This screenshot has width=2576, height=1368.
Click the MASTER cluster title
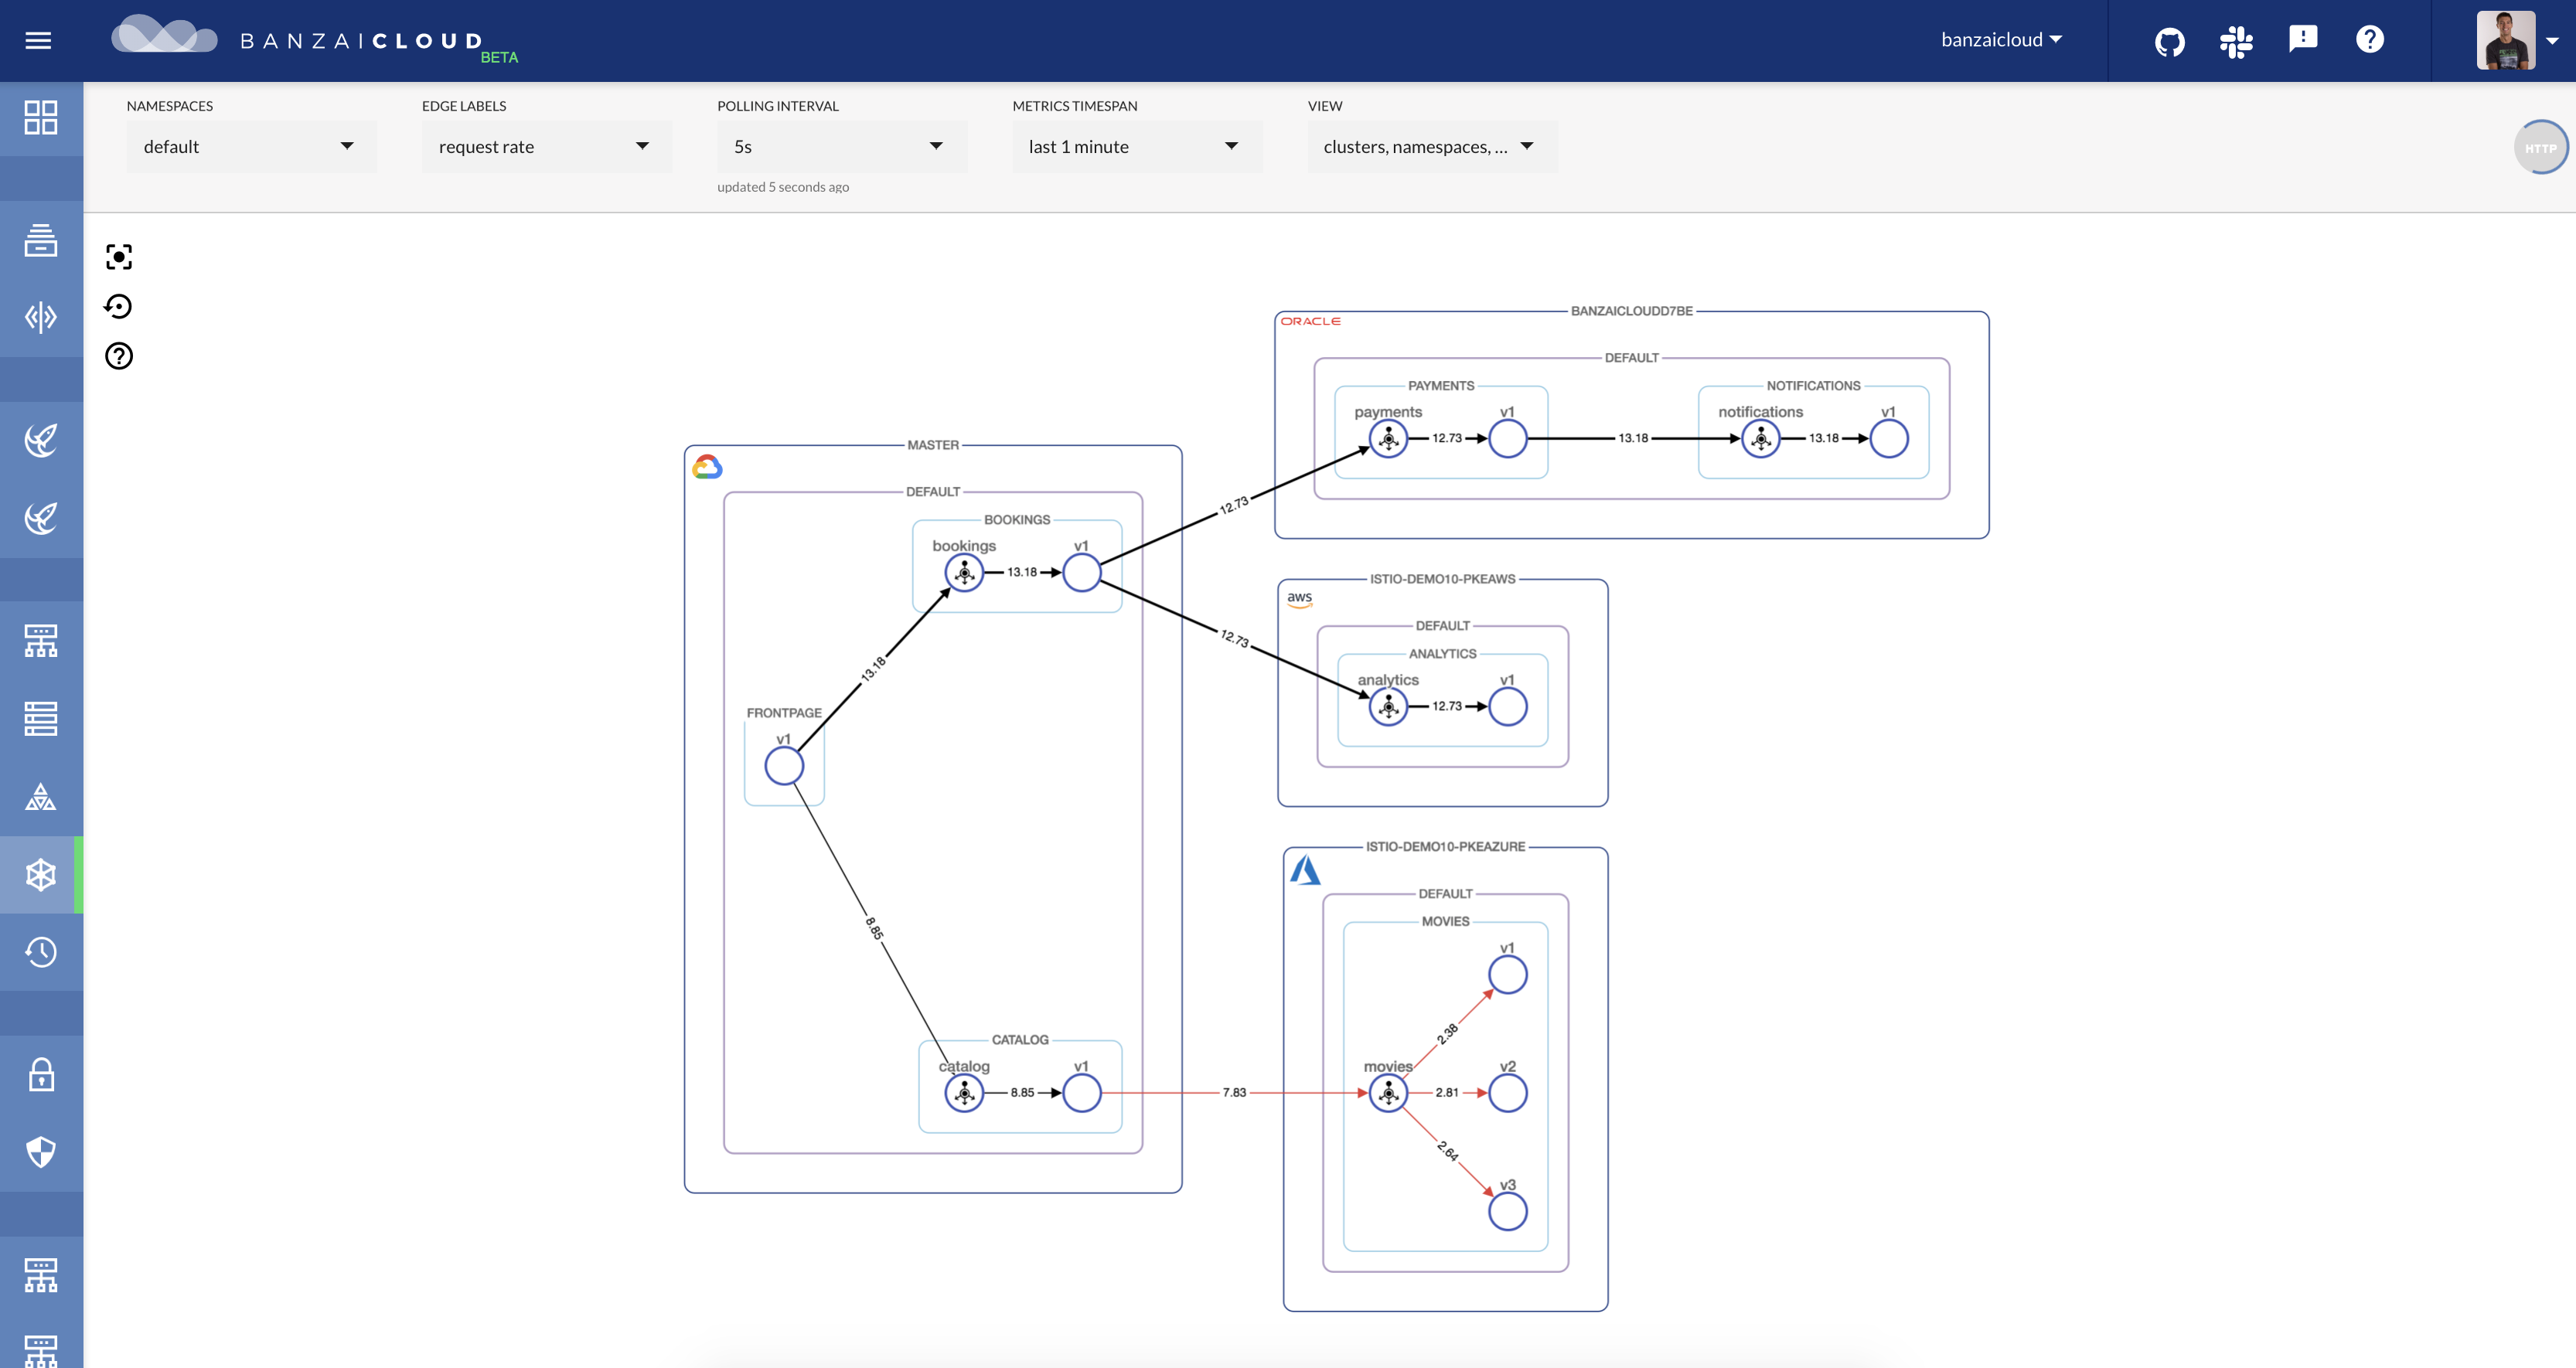pyautogui.click(x=932, y=445)
